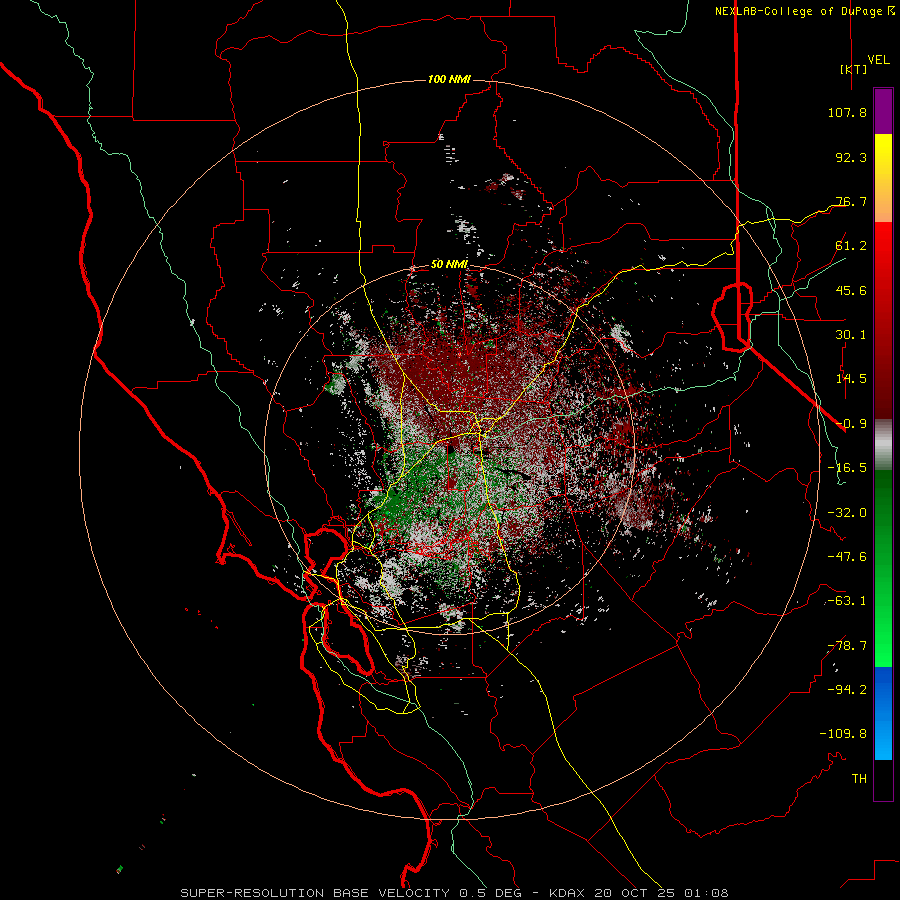Click the -32.0 velocity scale value
Viewport: 900px width, 900px height.
(x=847, y=513)
